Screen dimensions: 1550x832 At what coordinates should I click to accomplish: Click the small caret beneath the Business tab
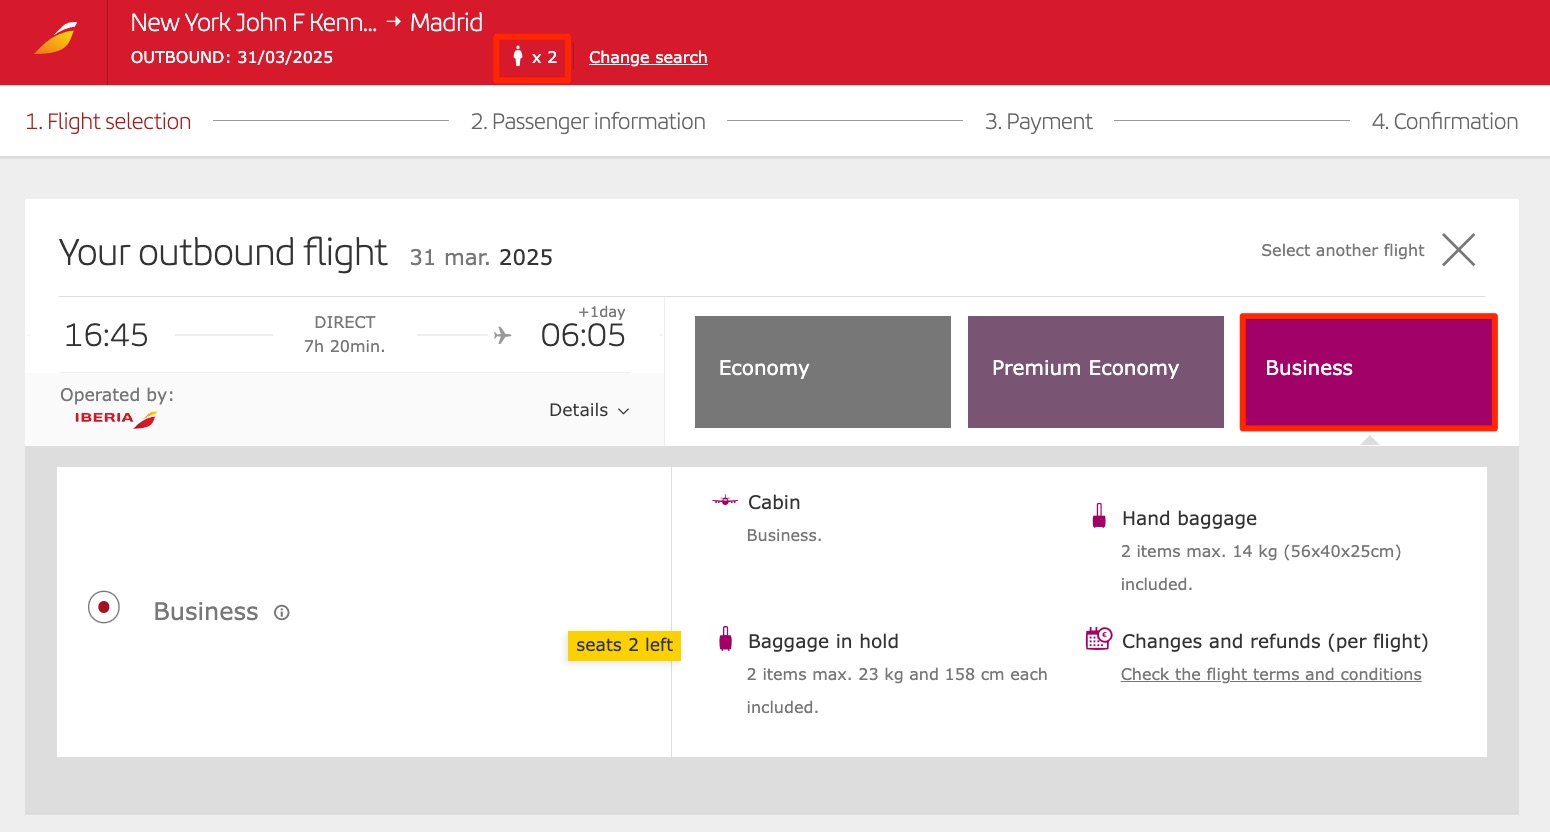click(x=1368, y=440)
